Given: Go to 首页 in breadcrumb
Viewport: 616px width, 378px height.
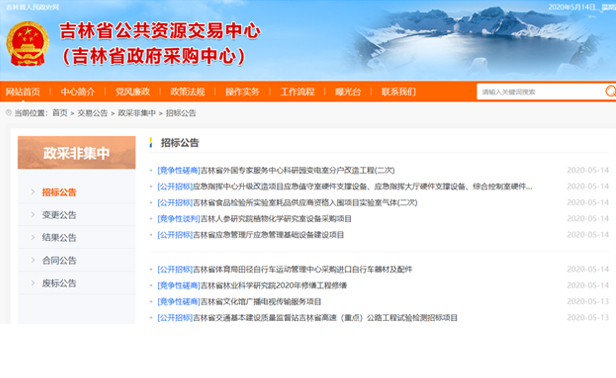Looking at the screenshot, I should tap(60, 113).
